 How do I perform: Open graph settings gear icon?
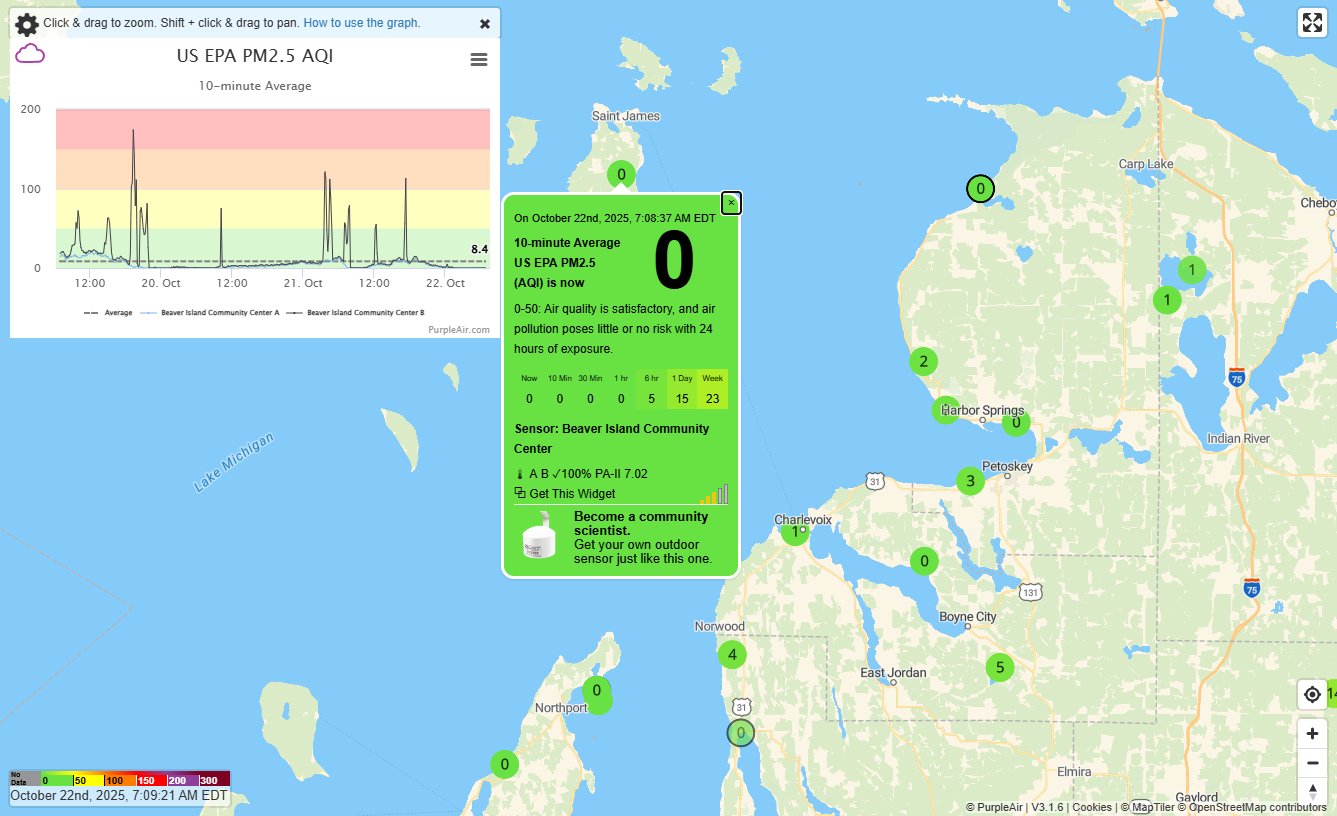pos(27,24)
